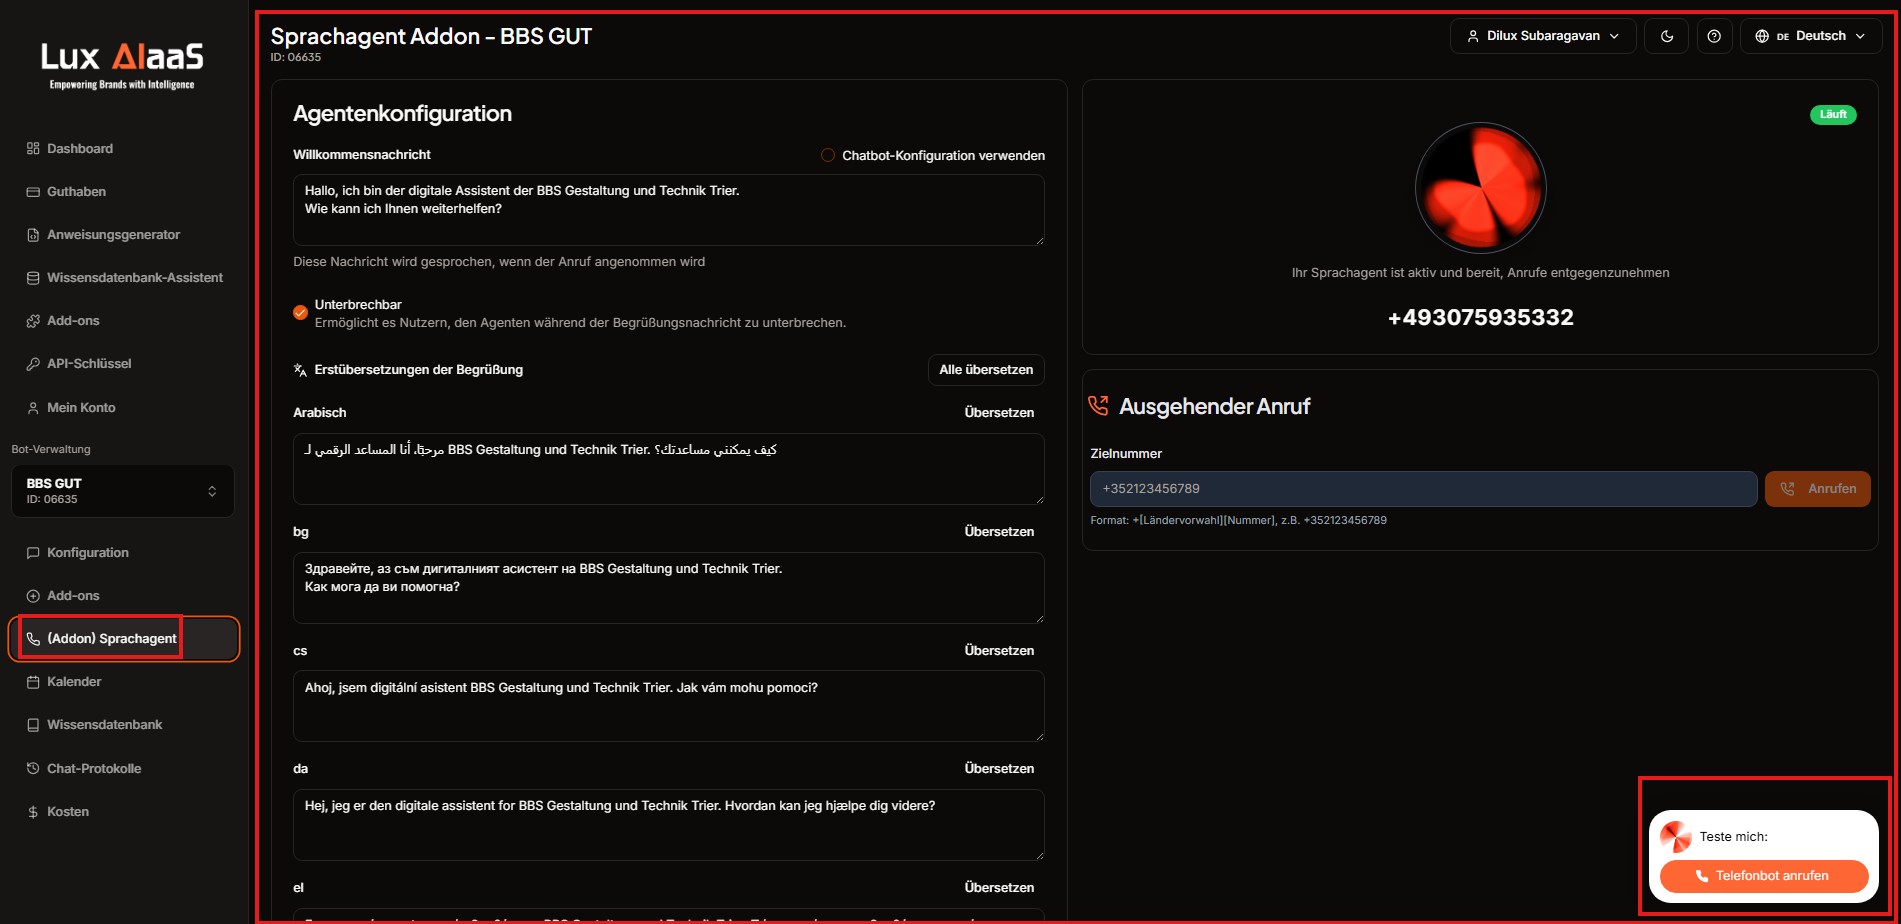This screenshot has width=1901, height=924.
Task: Click the phone number +493075935332
Action: [x=1481, y=318]
